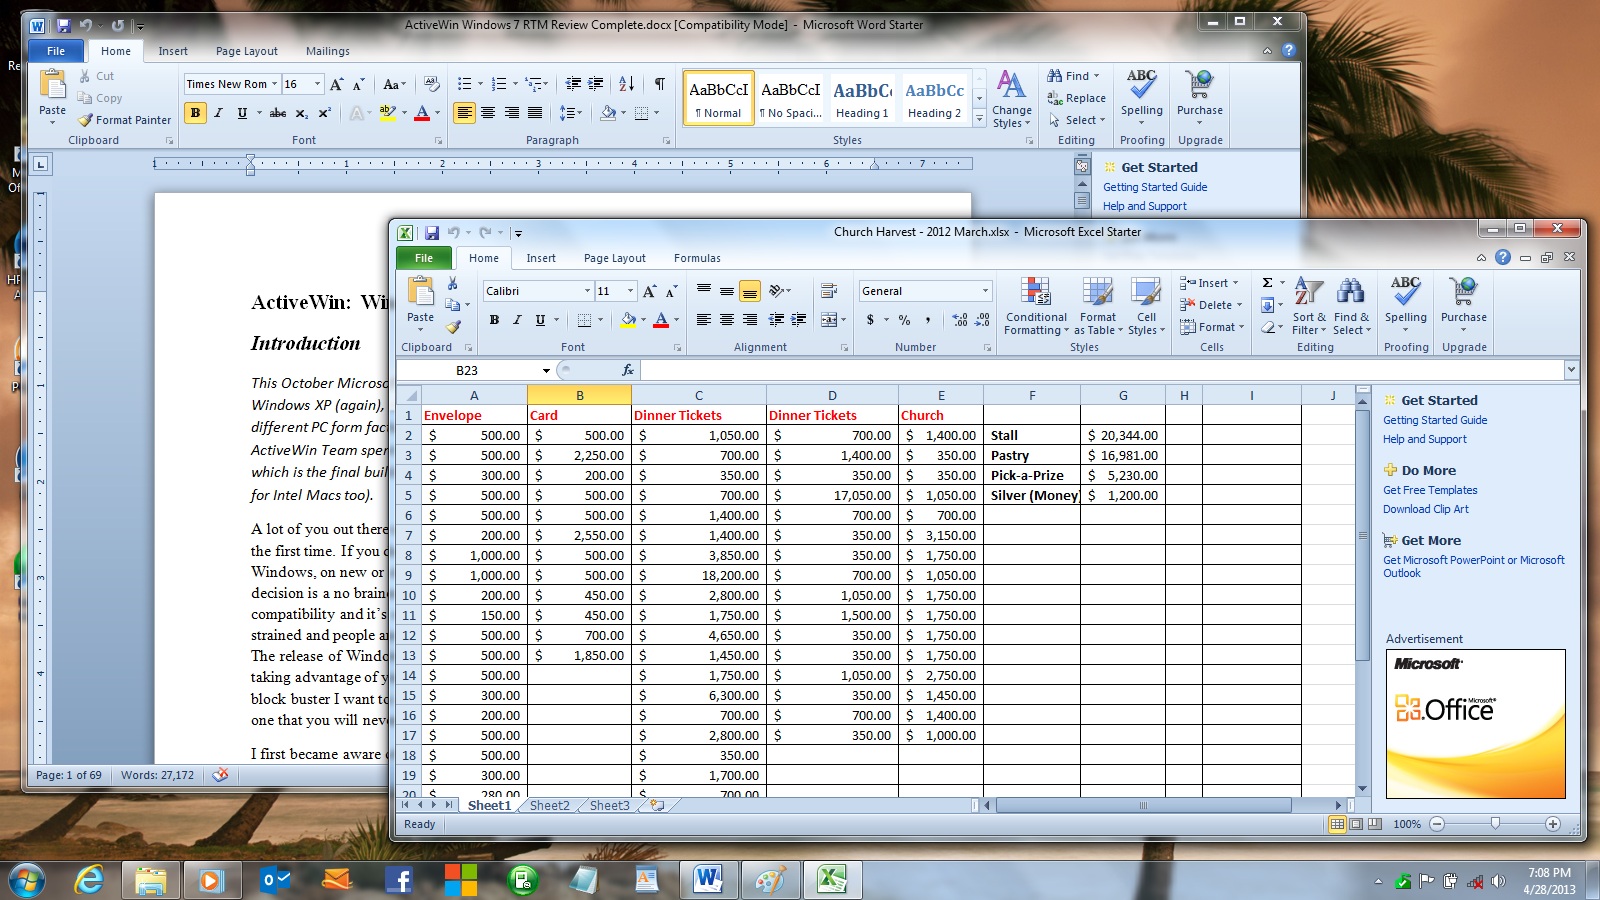Click Word's Replace button
The image size is (1600, 900).
1077,98
